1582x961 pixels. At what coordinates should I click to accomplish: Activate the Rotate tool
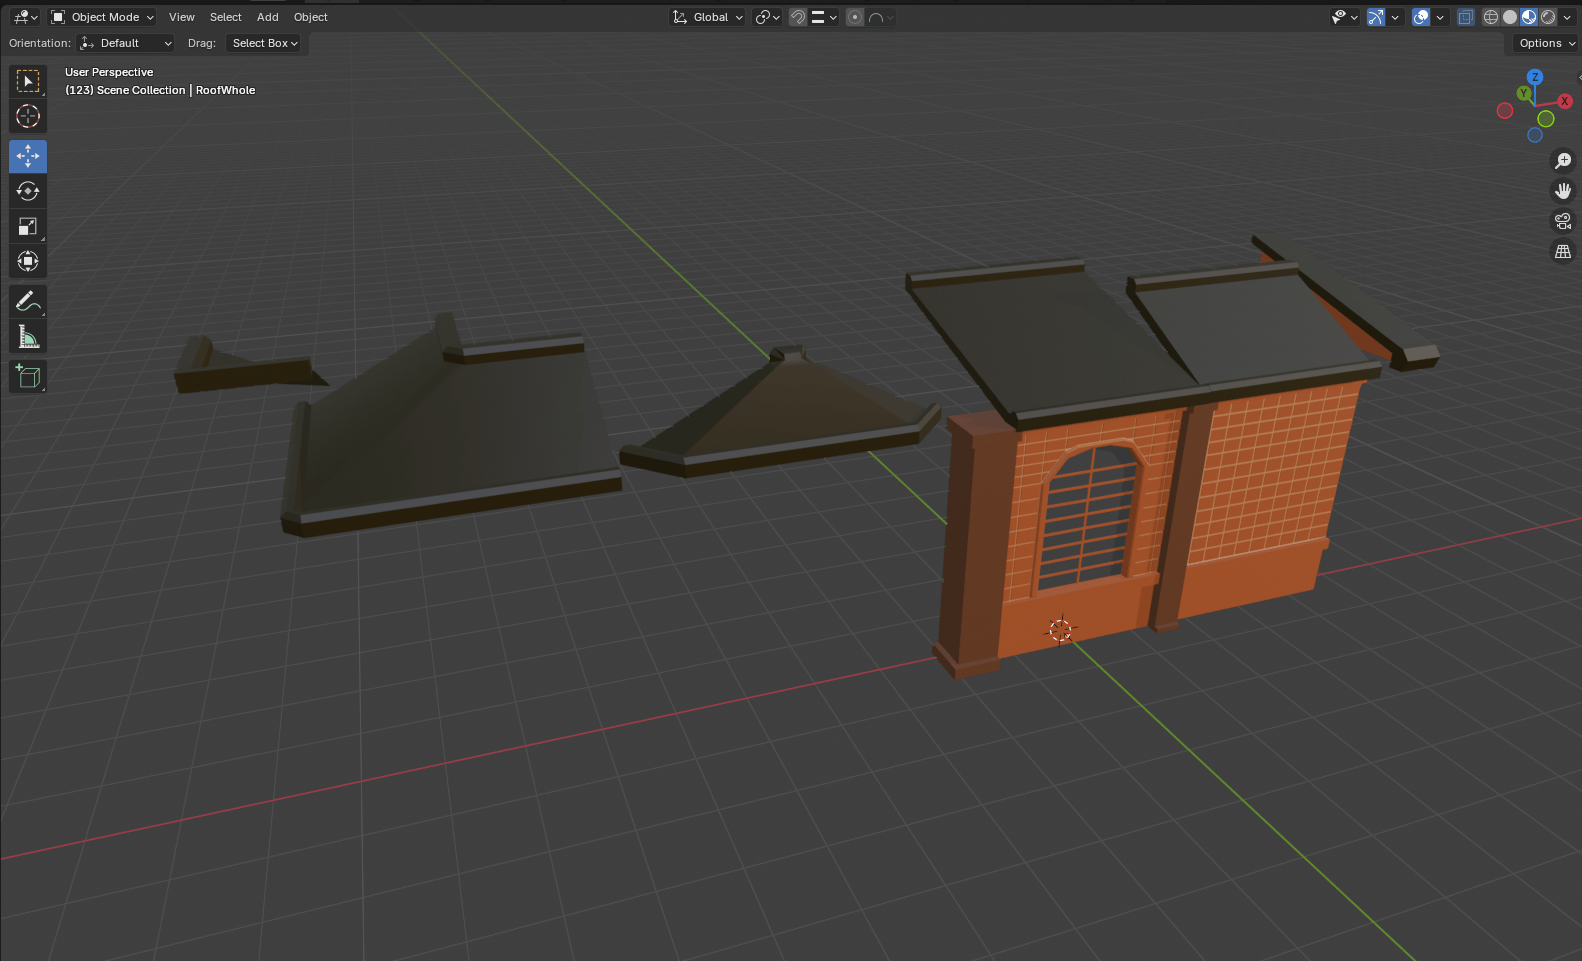28,191
